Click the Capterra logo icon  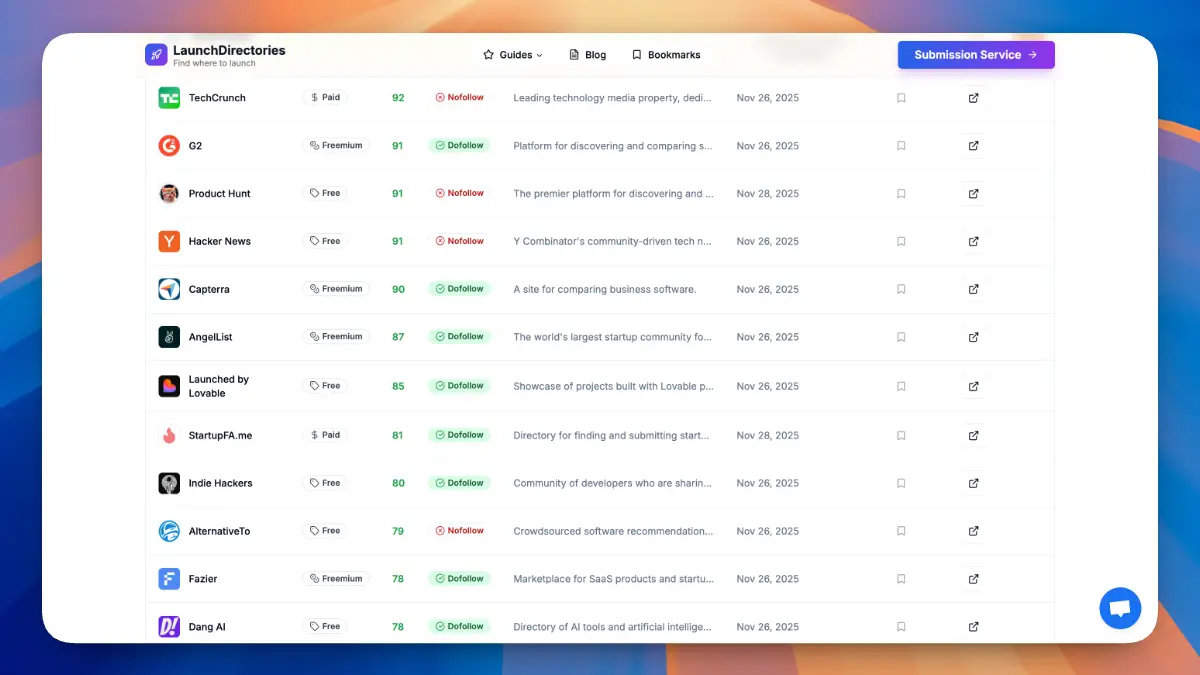pyautogui.click(x=169, y=289)
